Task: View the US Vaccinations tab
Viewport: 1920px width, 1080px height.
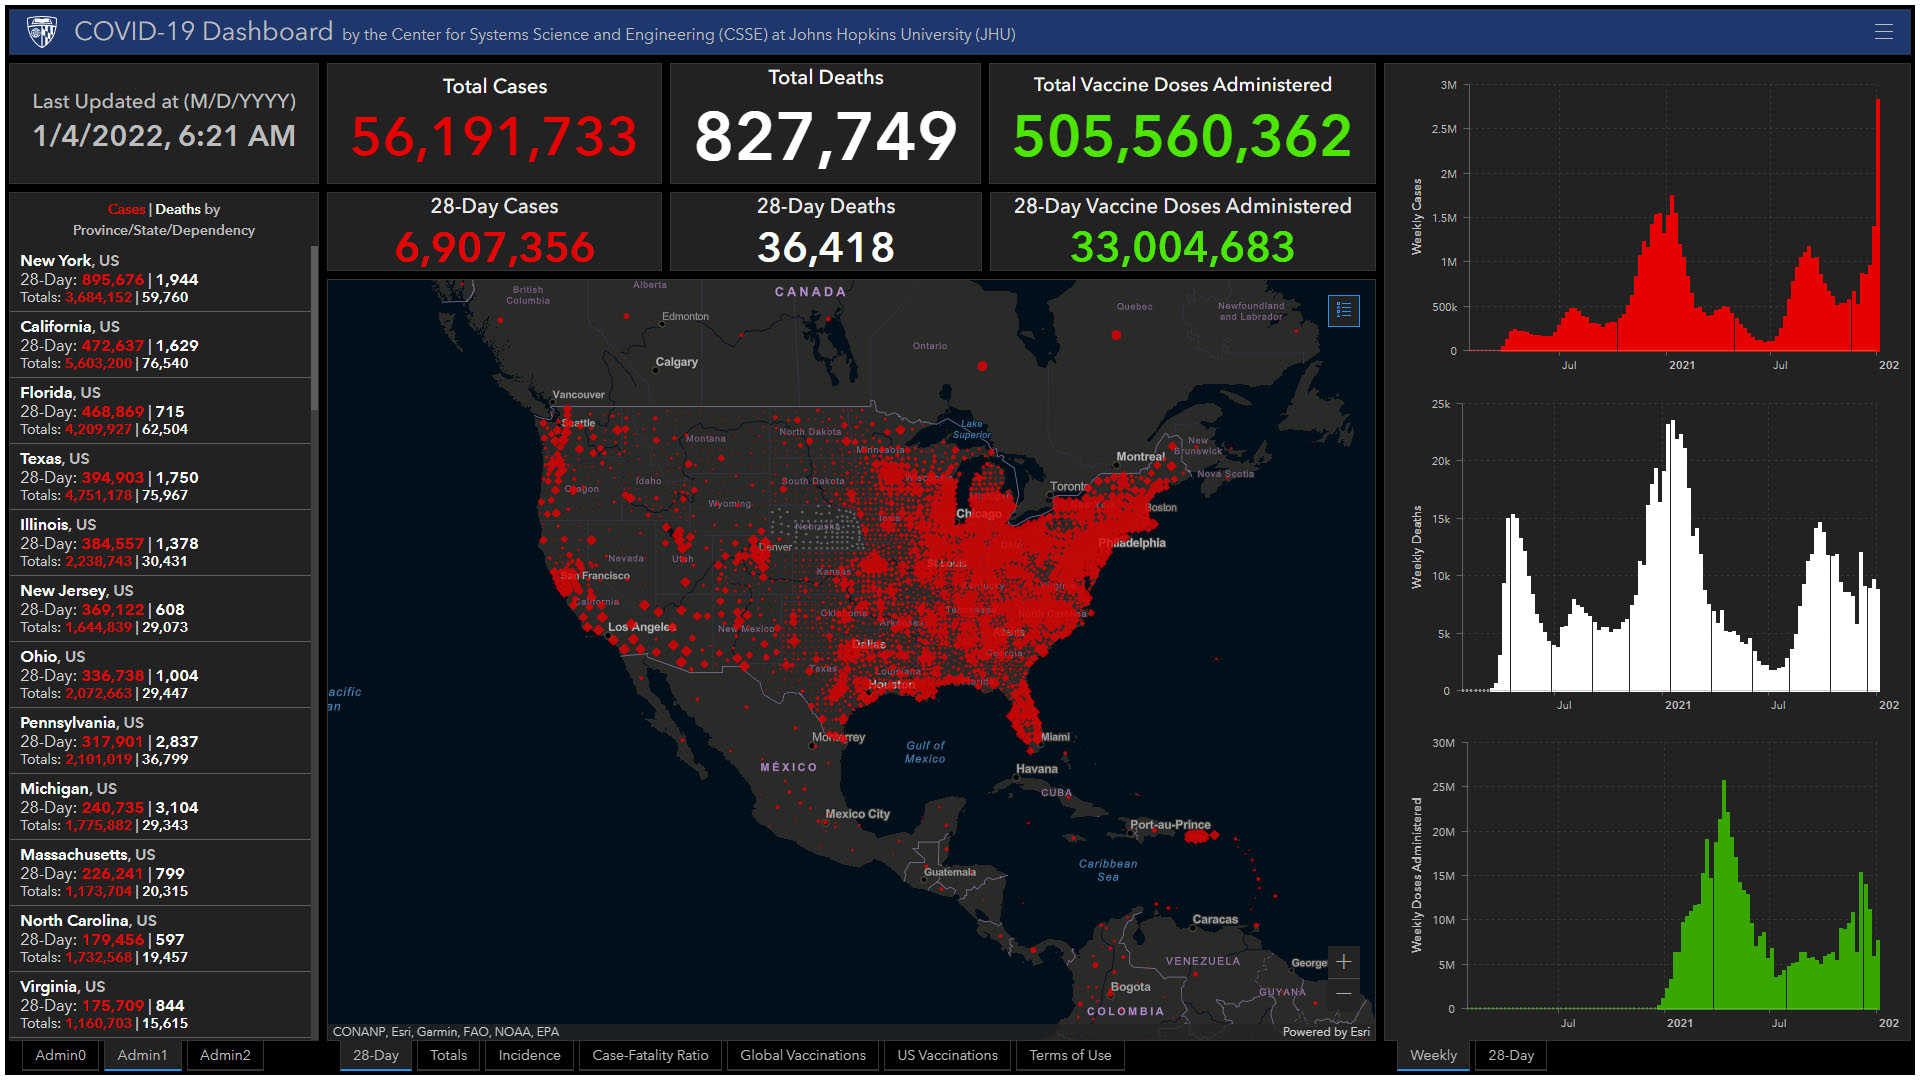Action: click(947, 1055)
